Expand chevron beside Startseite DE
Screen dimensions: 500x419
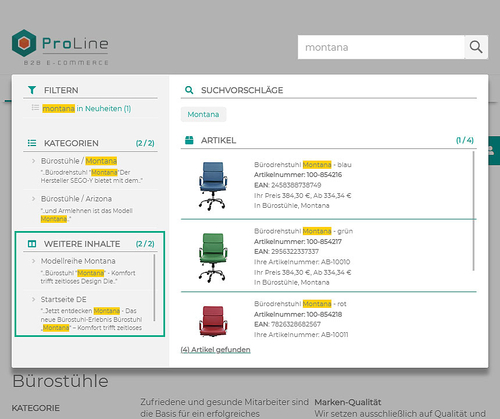[33, 299]
